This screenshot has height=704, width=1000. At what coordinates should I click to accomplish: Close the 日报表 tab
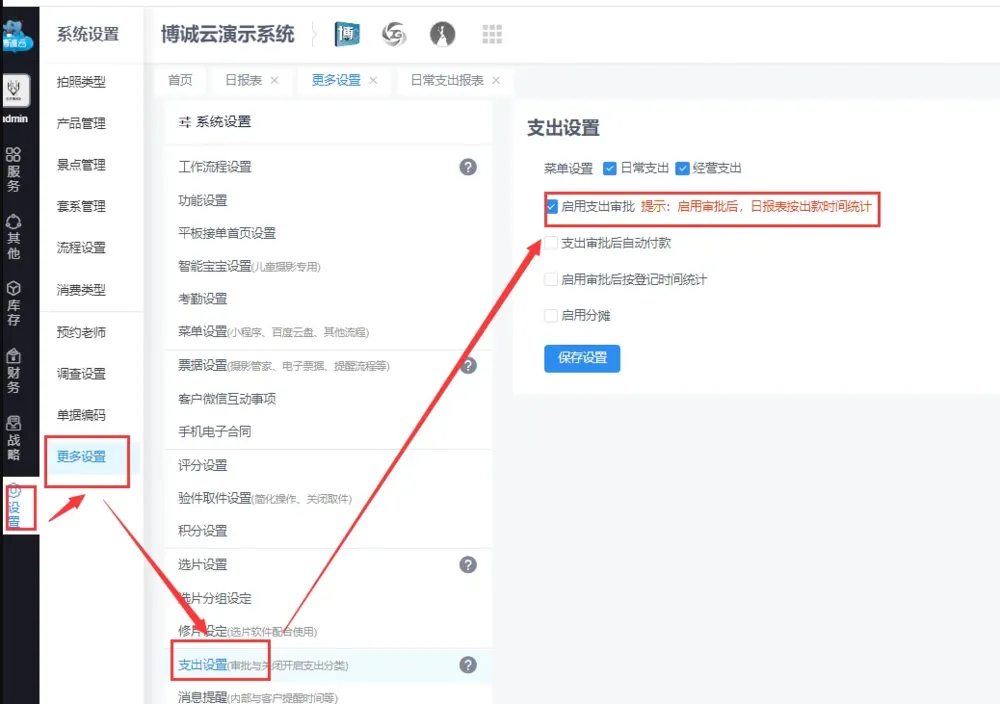[x=275, y=80]
